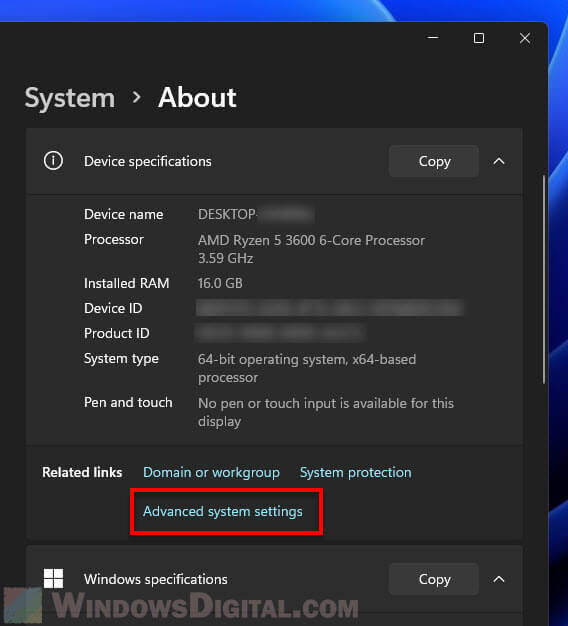This screenshot has height=626, width=568.
Task: Click the DESKTOP device name value
Action: tap(255, 214)
